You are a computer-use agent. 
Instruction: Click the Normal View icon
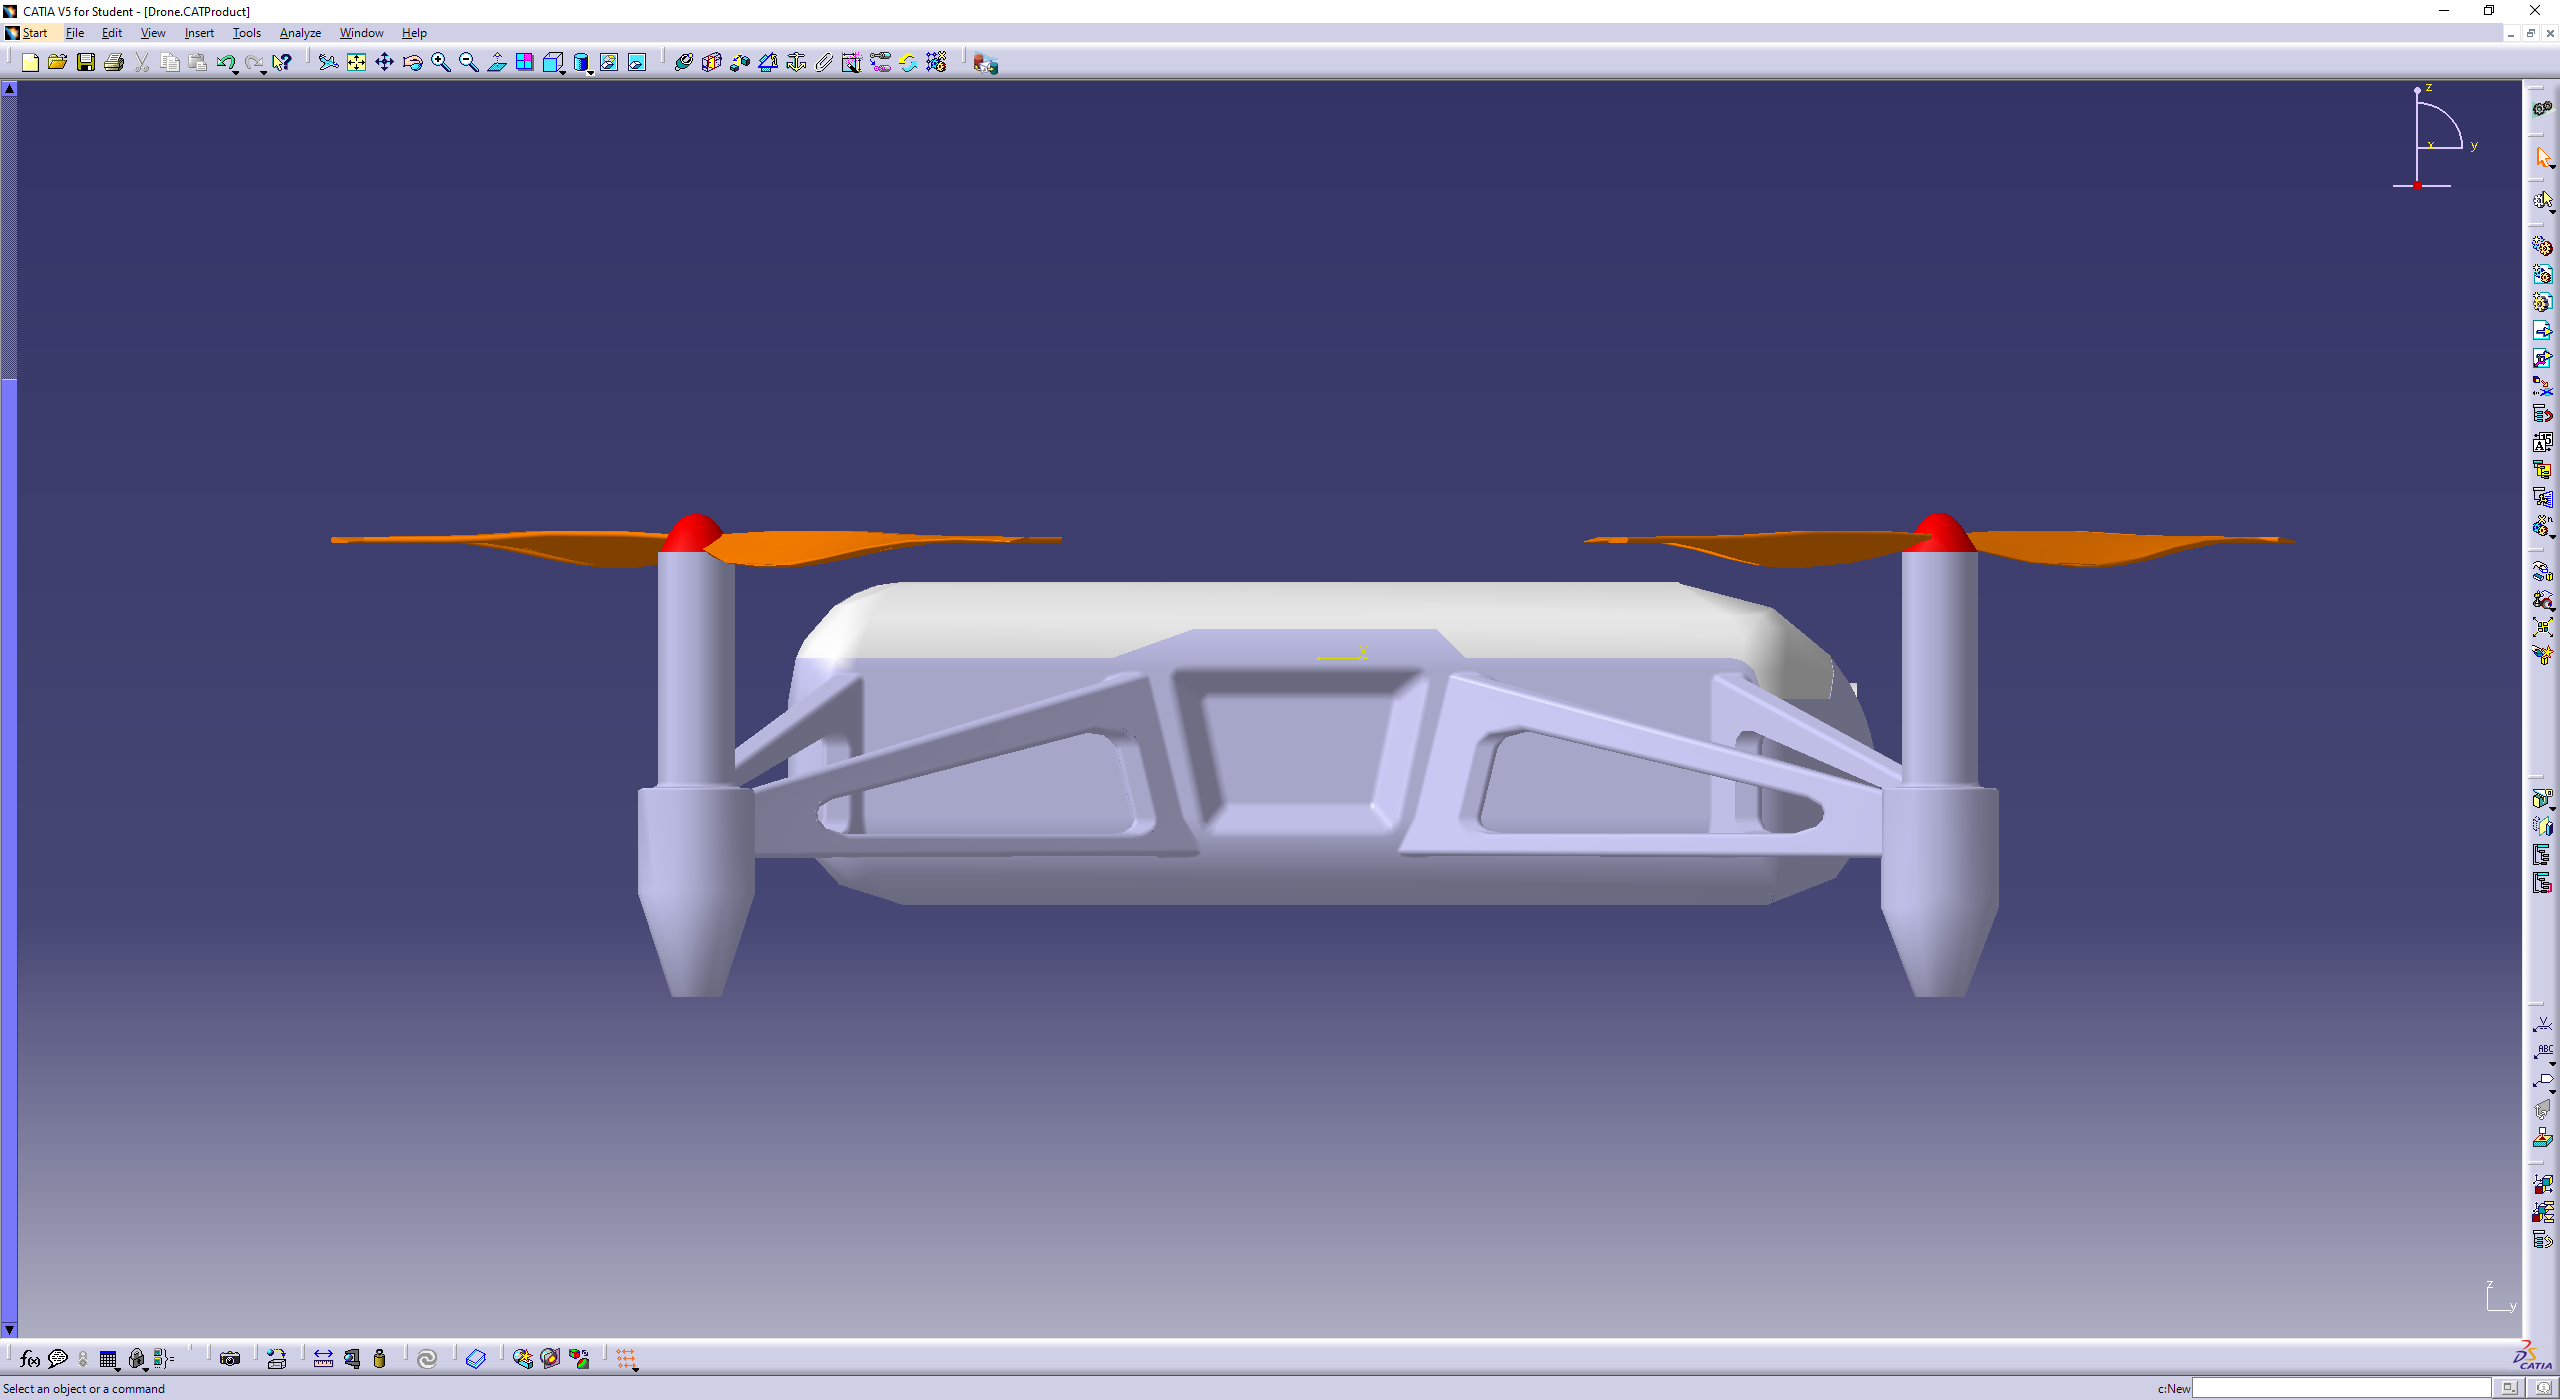pos(497,63)
